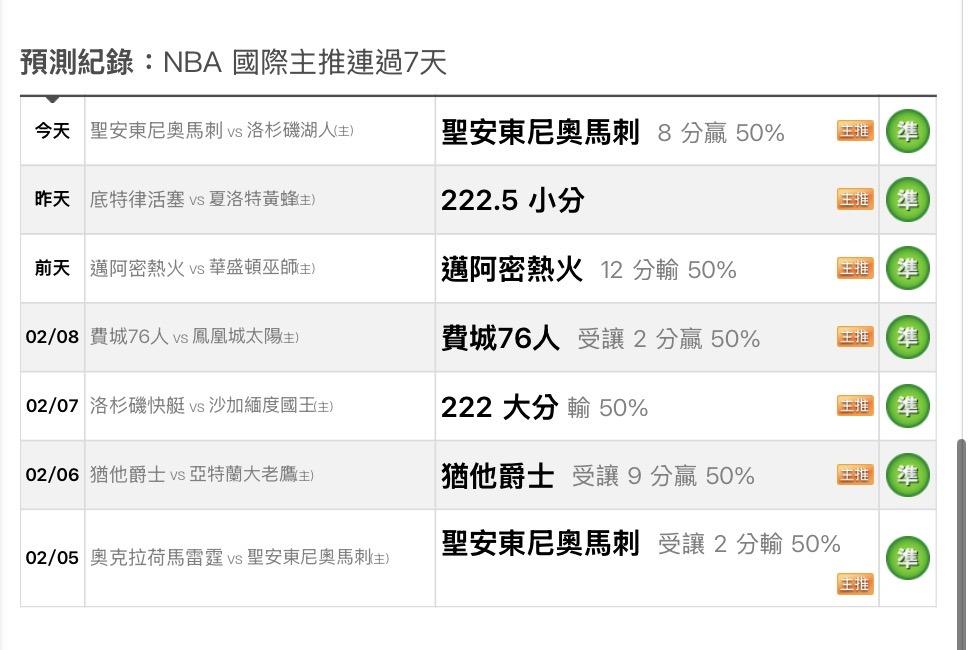Click green 準 icon in 02/07 row
This screenshot has height=650, width=975.
907,406
